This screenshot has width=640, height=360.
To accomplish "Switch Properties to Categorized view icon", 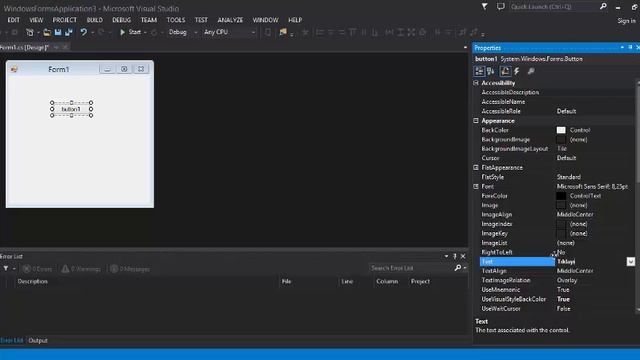I will click(479, 71).
